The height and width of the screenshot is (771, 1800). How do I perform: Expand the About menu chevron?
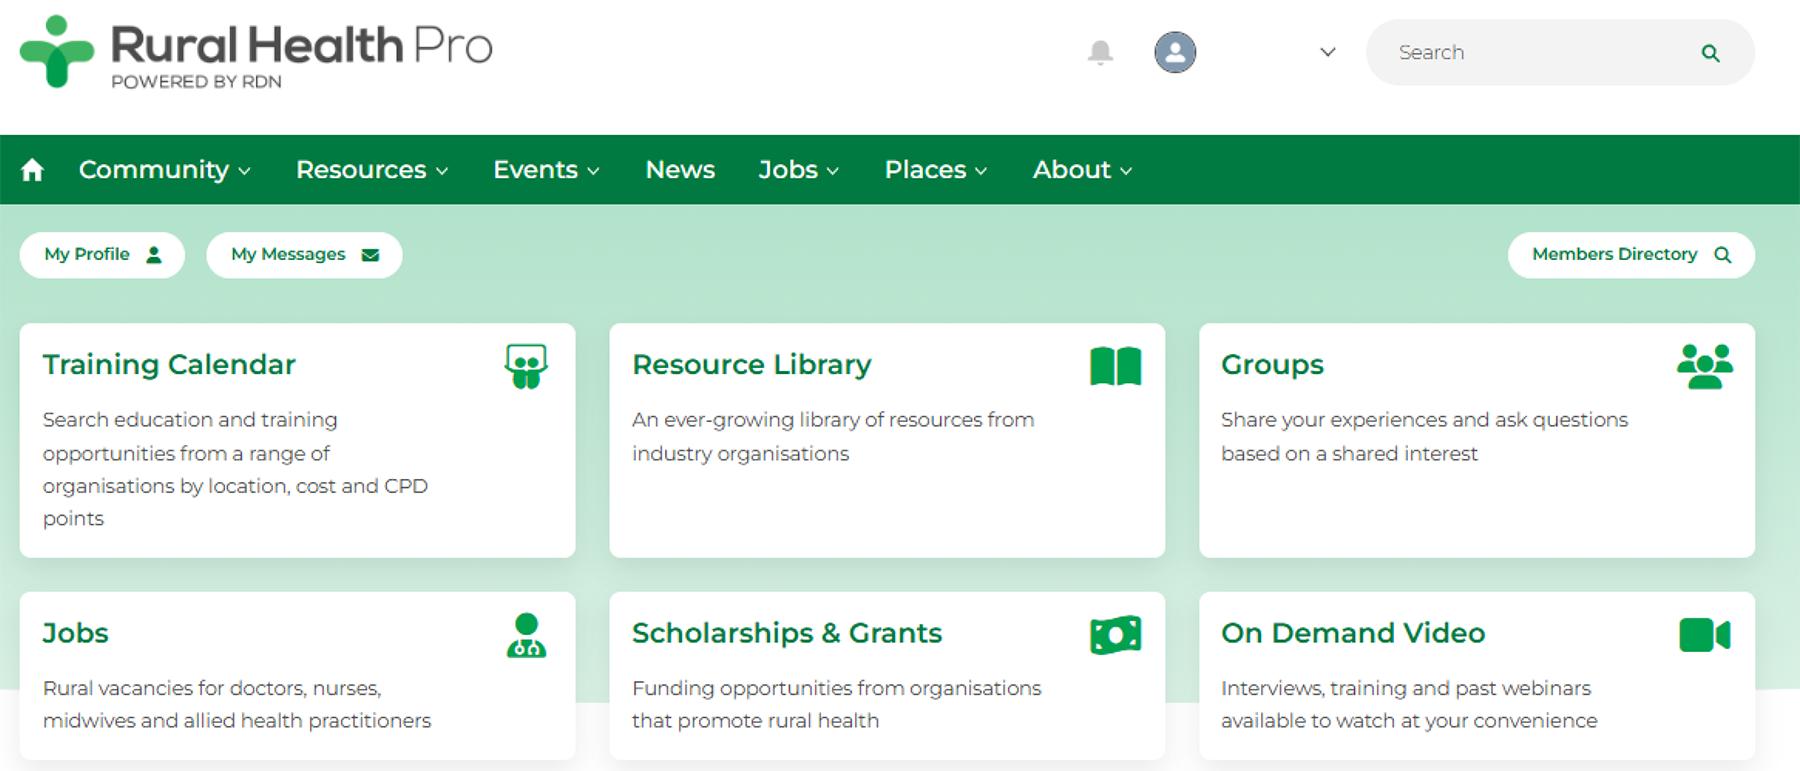[1126, 171]
